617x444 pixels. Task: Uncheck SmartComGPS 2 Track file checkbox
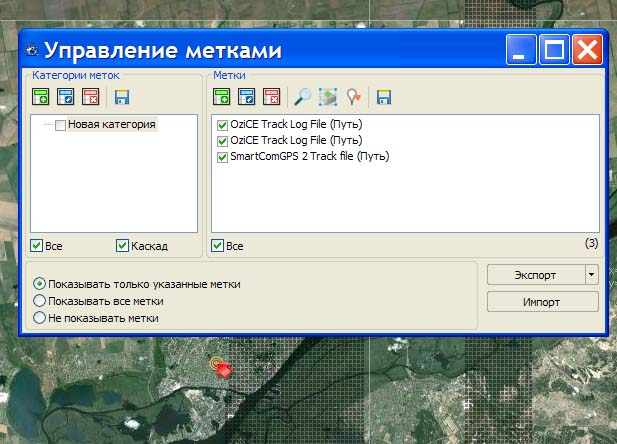222,156
